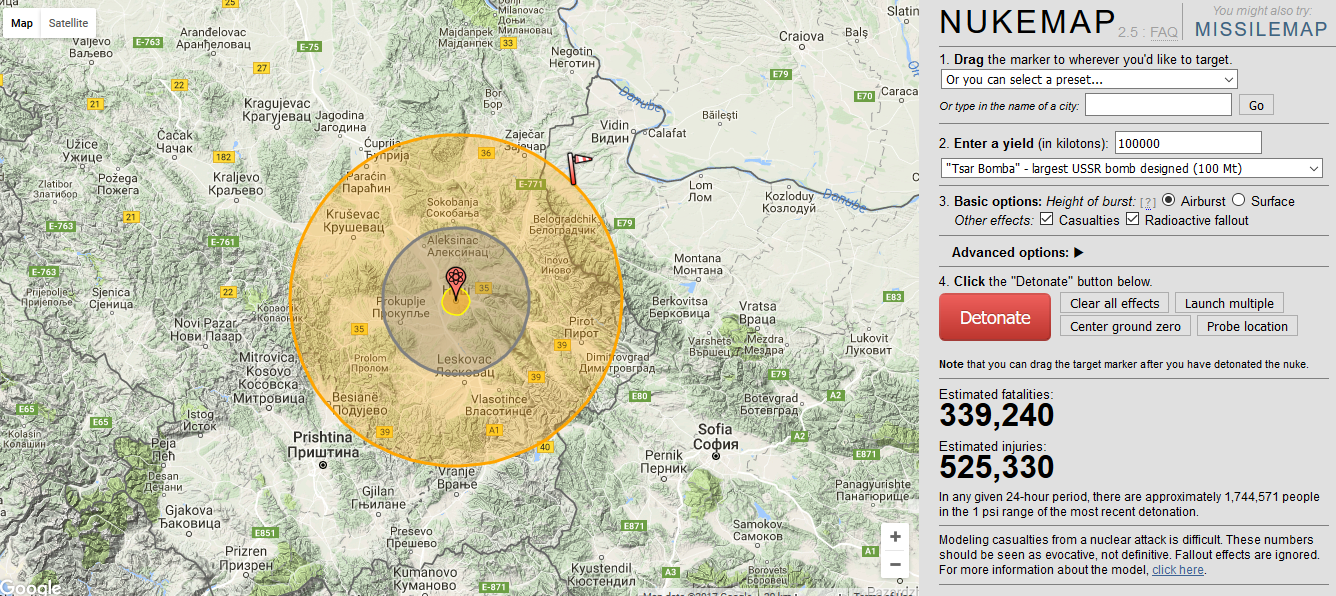Zoom out the map with minus button
The width and height of the screenshot is (1336, 596).
click(x=894, y=565)
